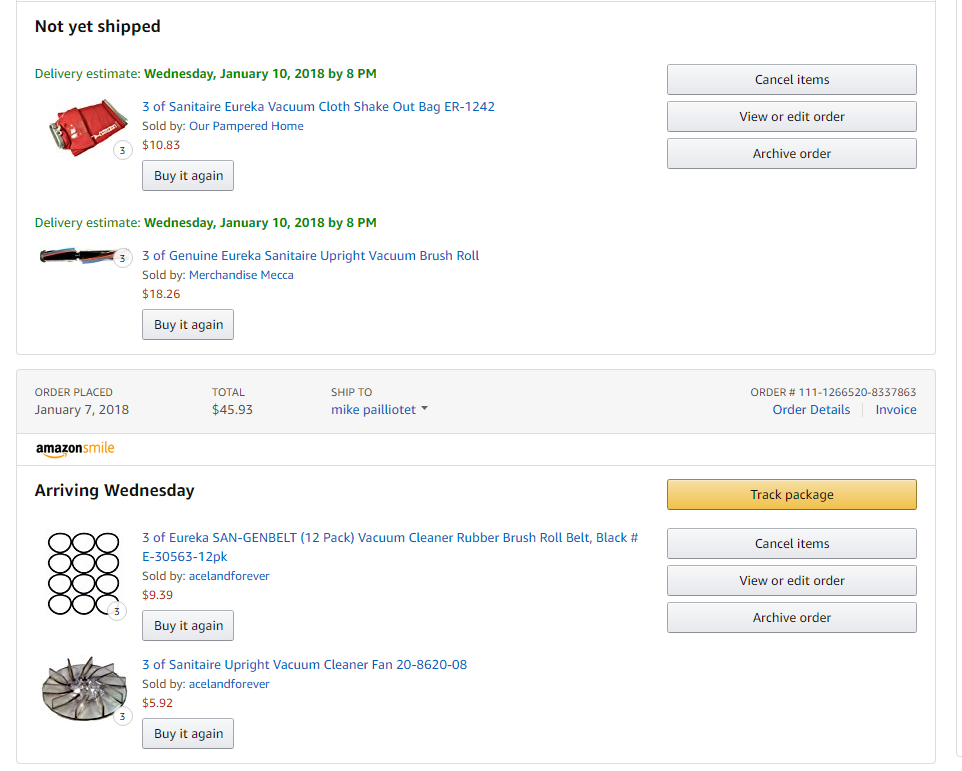
Task: Archive the Arriving Wednesday order
Action: (x=791, y=618)
